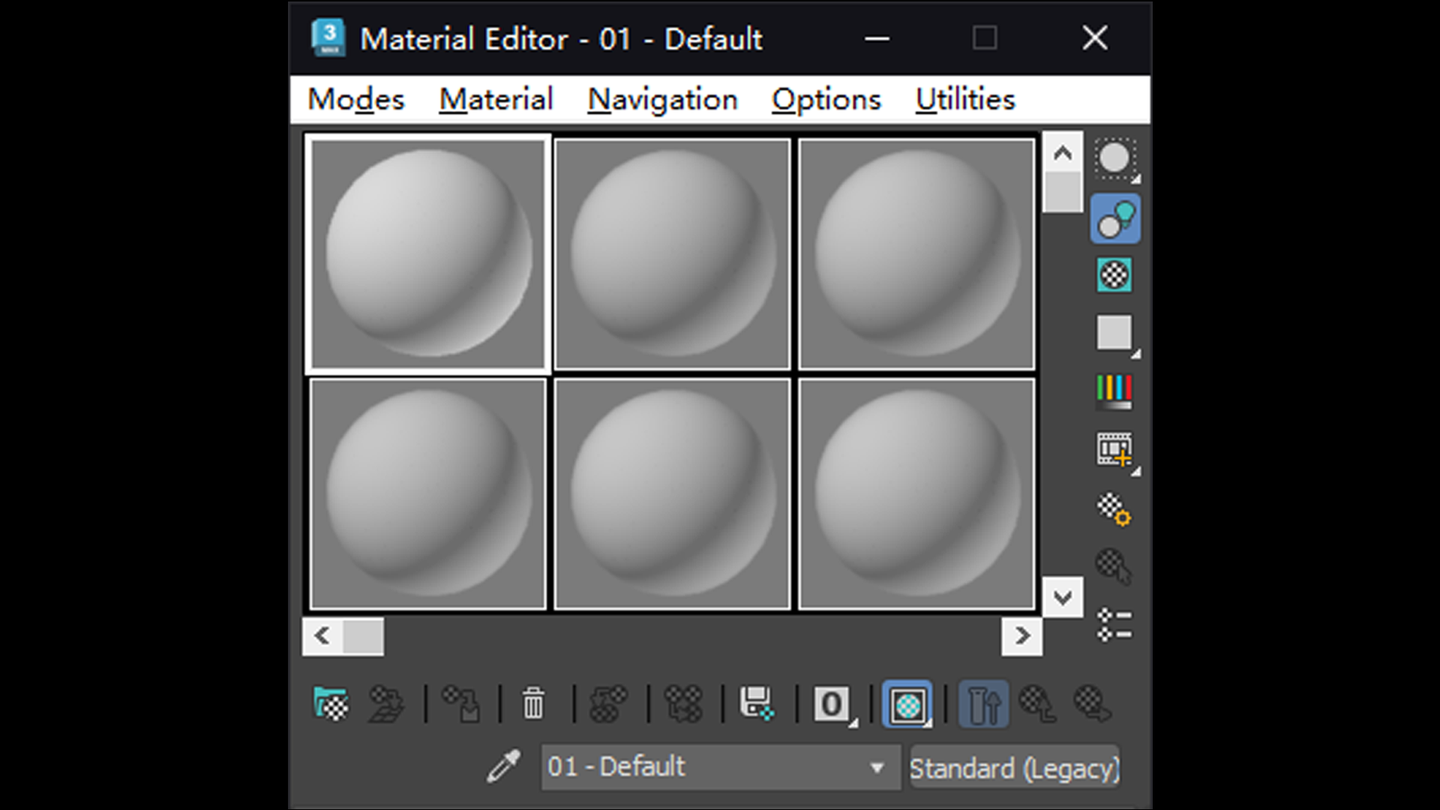The width and height of the screenshot is (1440, 810).
Task: Click the Standard (Legacy) material type button
Action: point(1013,766)
